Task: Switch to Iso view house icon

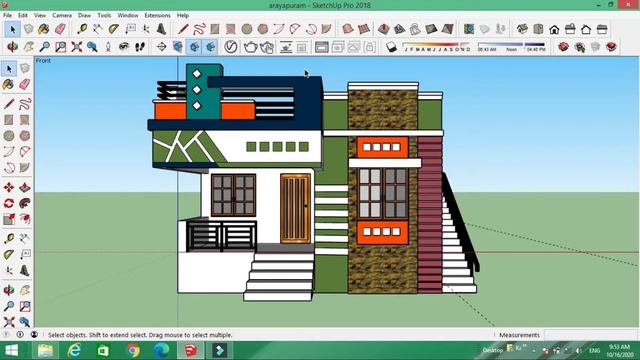Action: [522, 29]
